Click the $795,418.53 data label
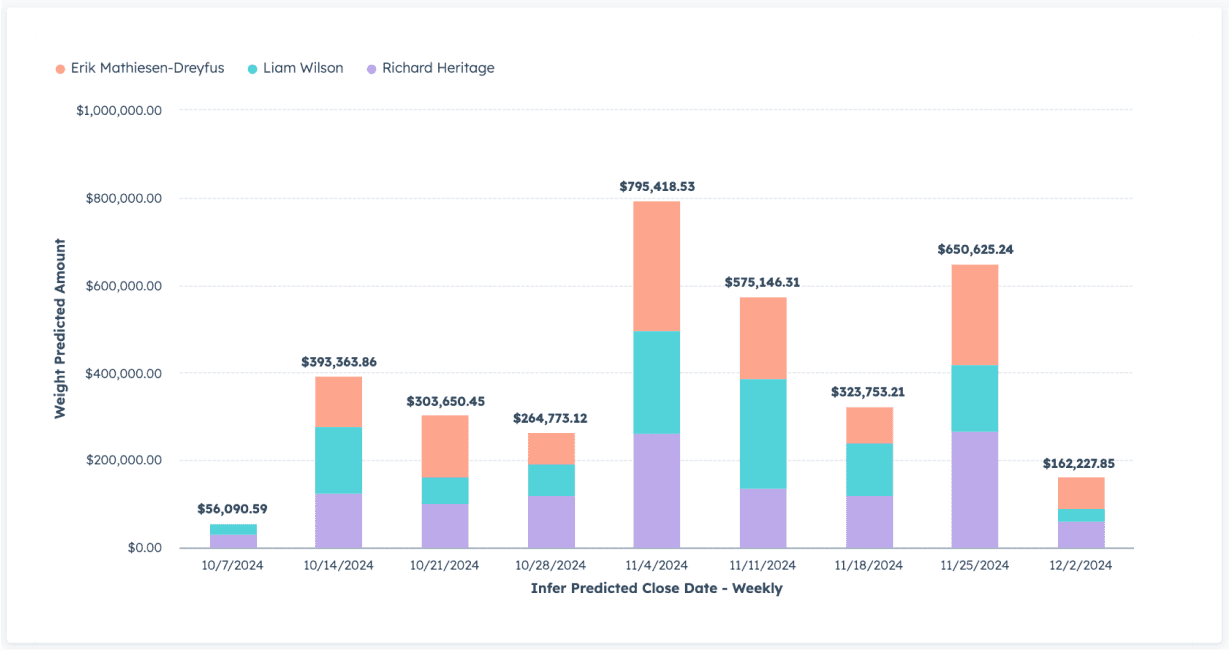 click(x=657, y=187)
